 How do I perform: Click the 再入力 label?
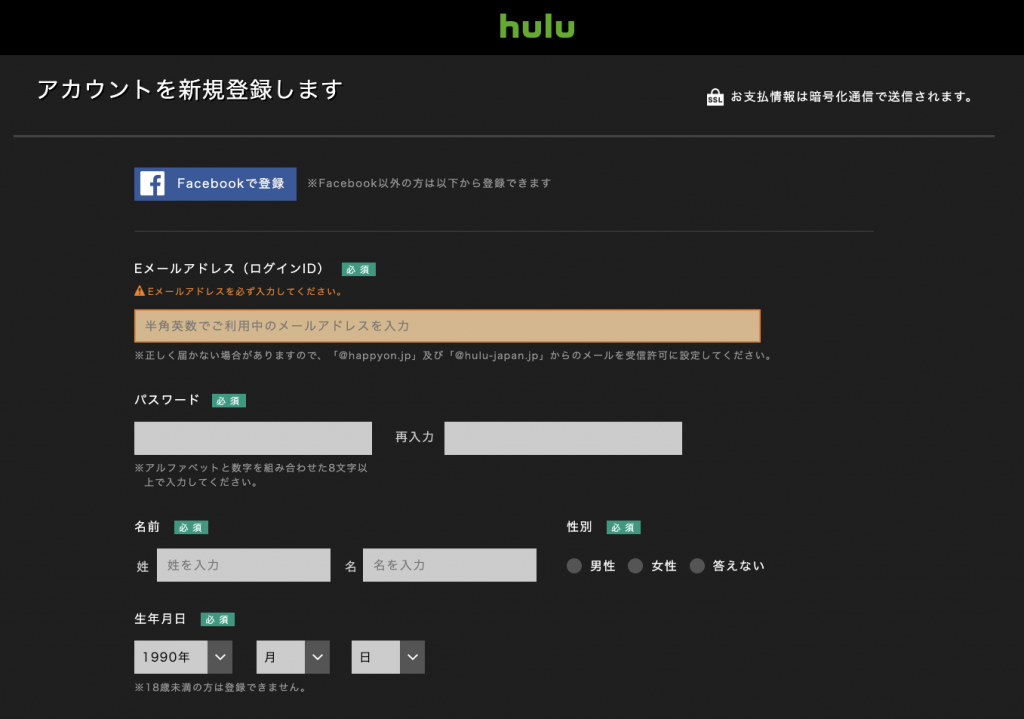click(415, 437)
